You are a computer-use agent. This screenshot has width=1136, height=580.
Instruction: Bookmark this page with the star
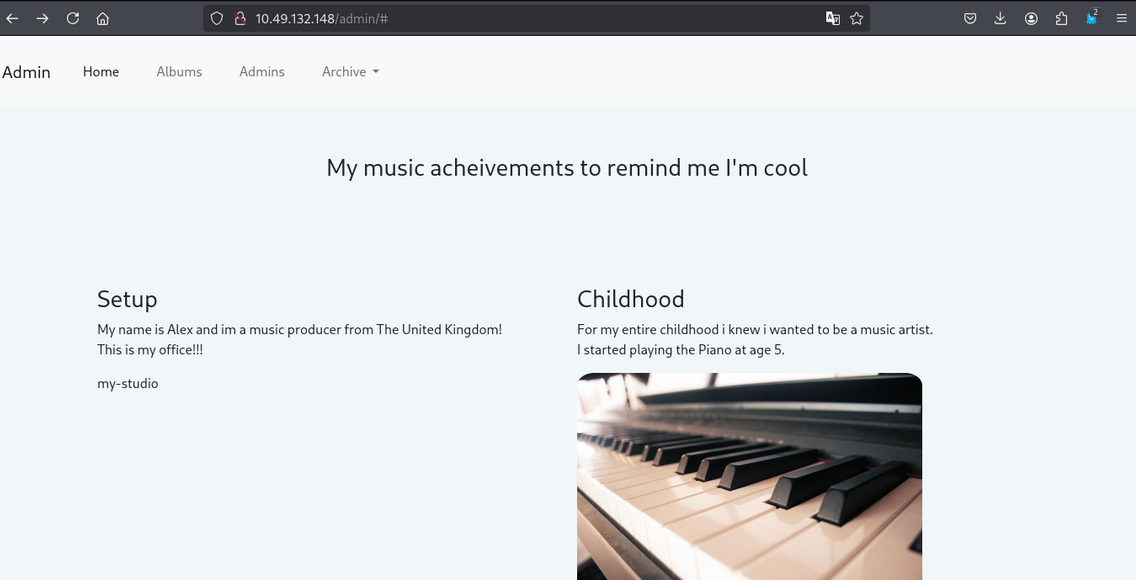point(857,18)
